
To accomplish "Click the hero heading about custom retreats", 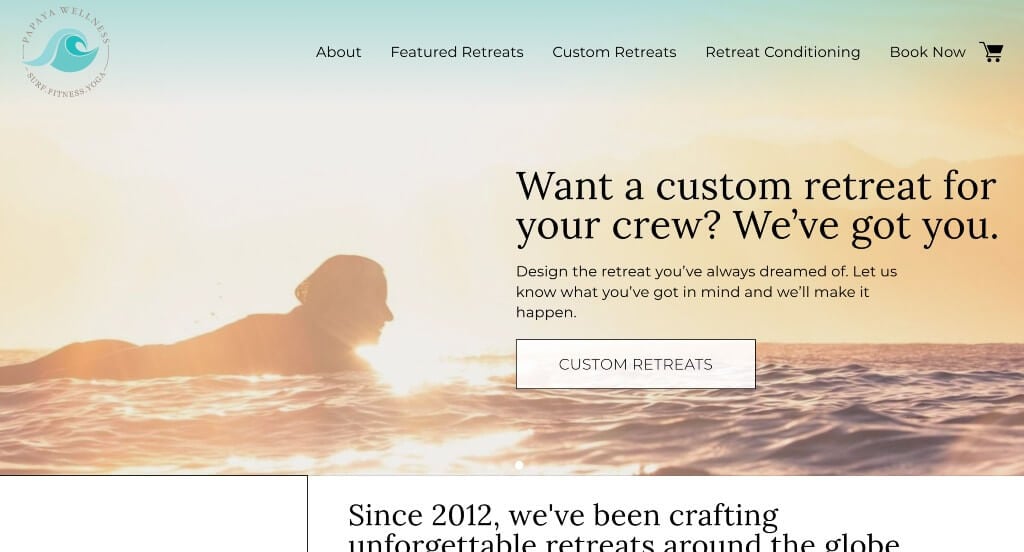I will [x=757, y=206].
